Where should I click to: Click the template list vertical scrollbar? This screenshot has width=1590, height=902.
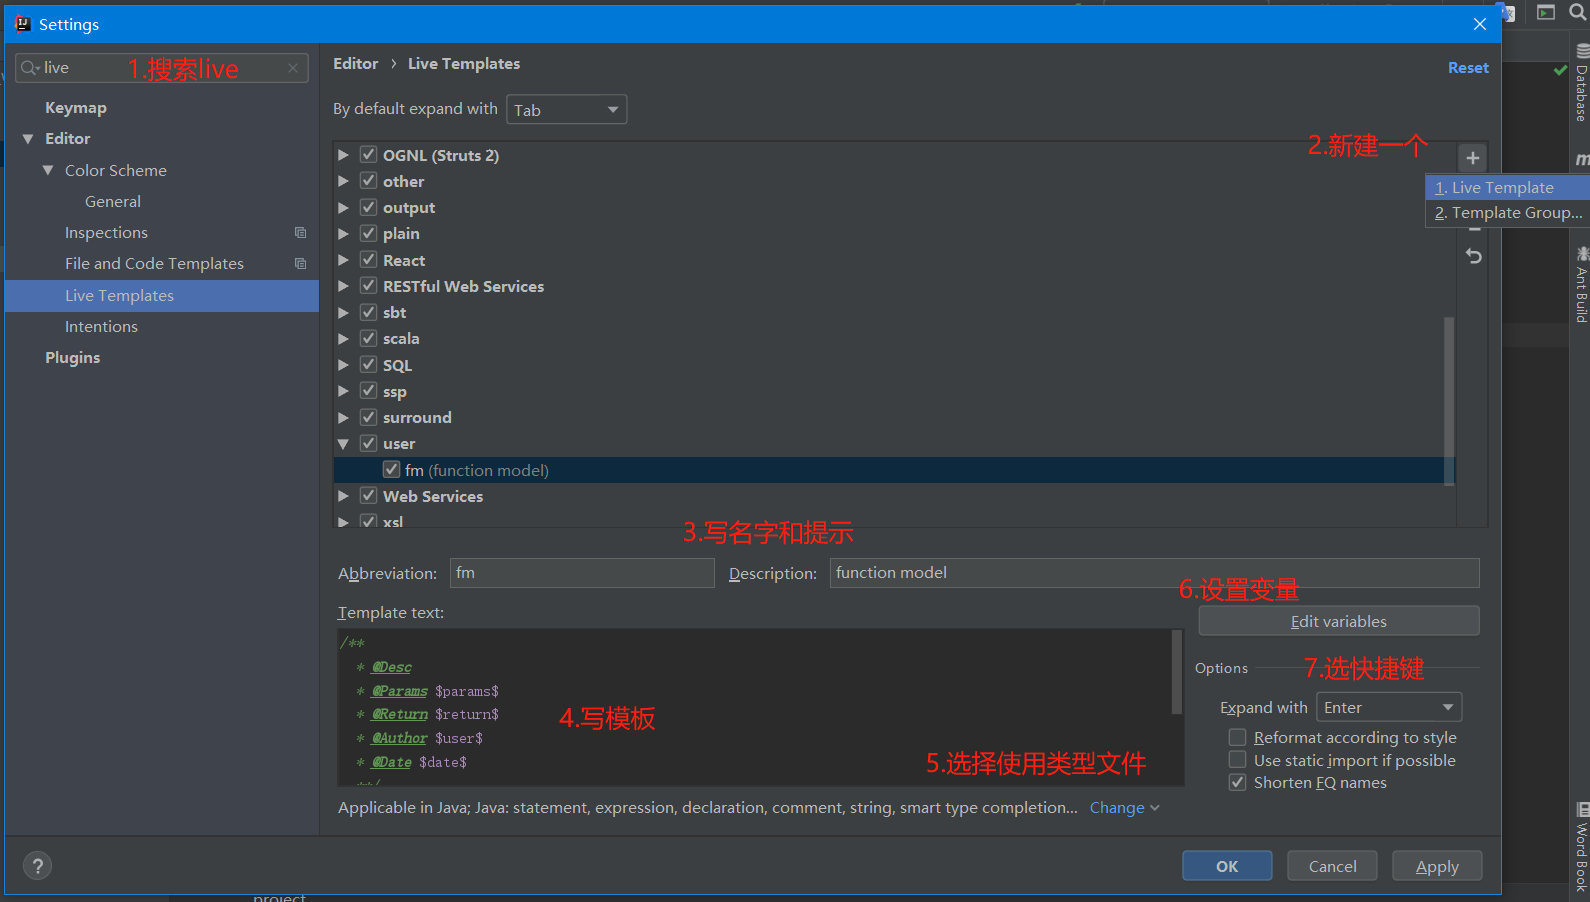tap(1449, 400)
